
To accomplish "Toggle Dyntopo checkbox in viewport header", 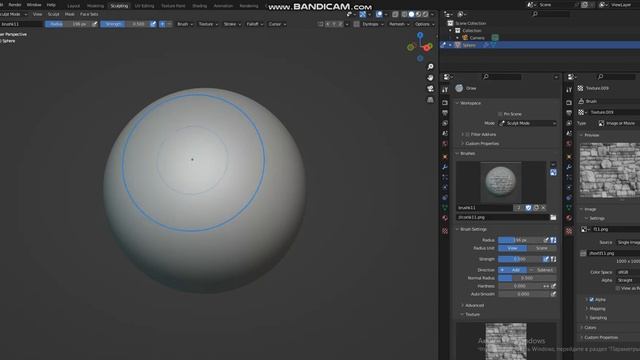I will (356, 24).
